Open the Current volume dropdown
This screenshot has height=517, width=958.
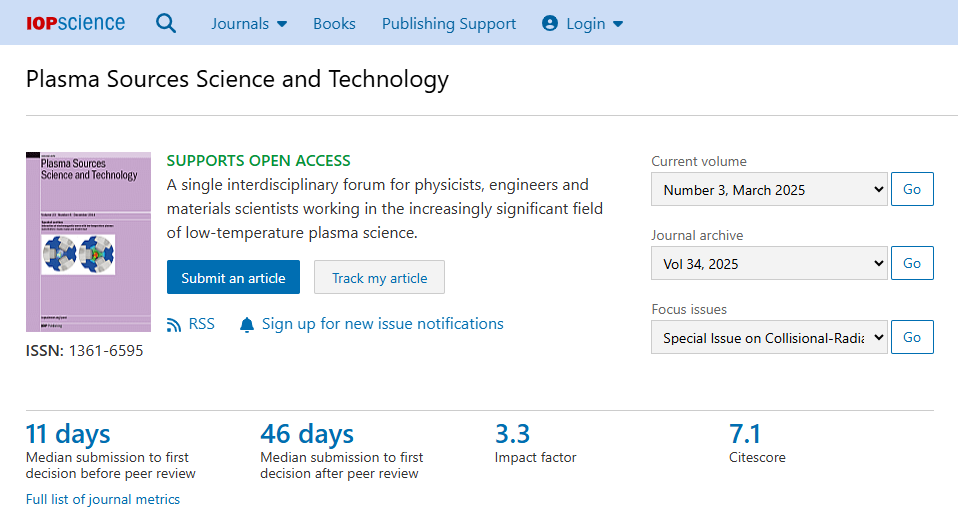click(769, 189)
